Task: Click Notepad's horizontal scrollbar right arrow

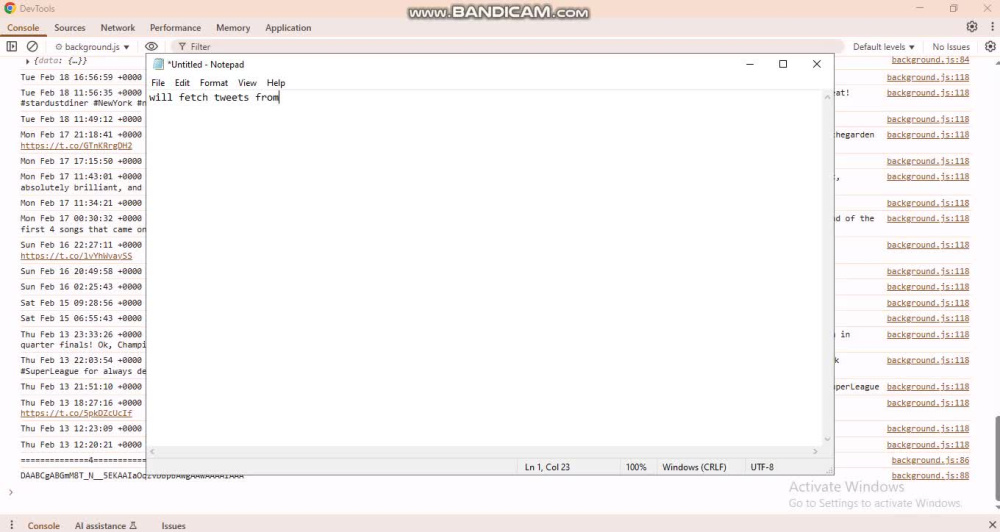Action: click(815, 451)
